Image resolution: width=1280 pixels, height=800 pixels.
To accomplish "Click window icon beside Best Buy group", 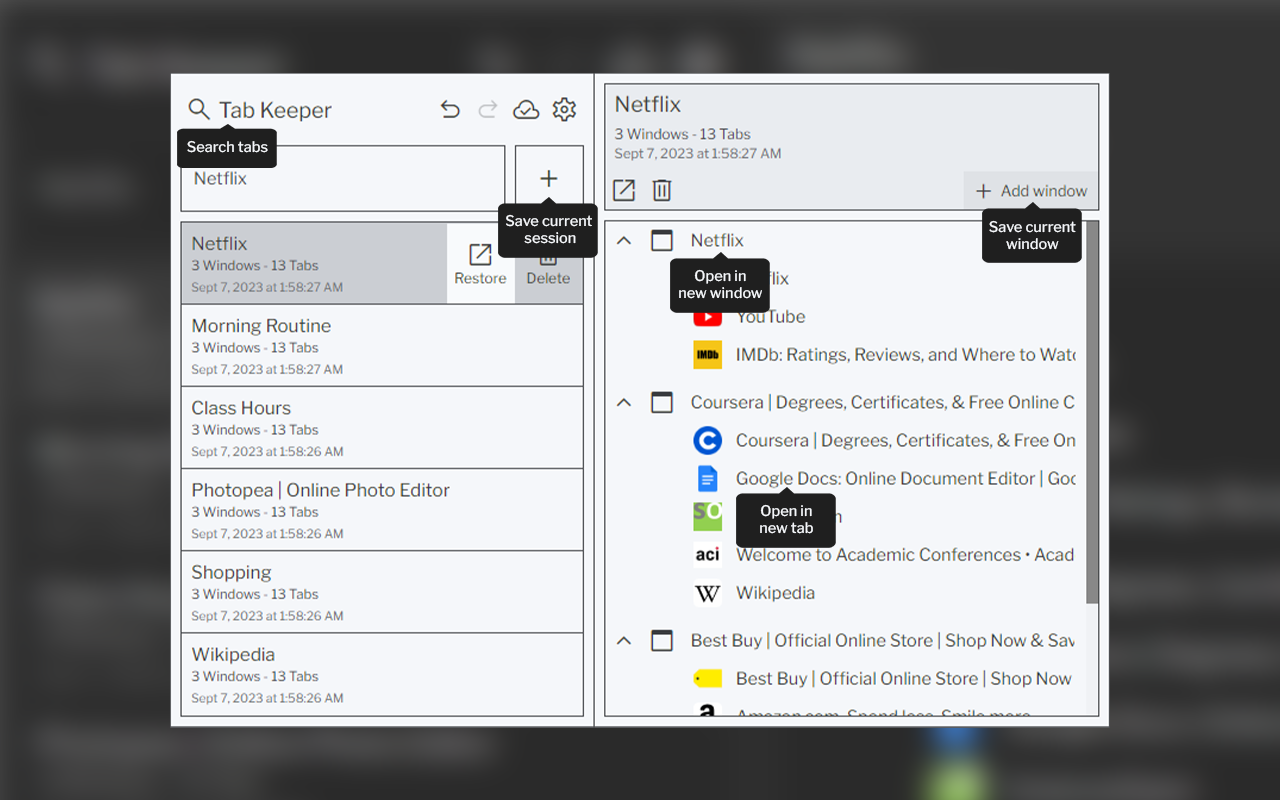I will [662, 640].
